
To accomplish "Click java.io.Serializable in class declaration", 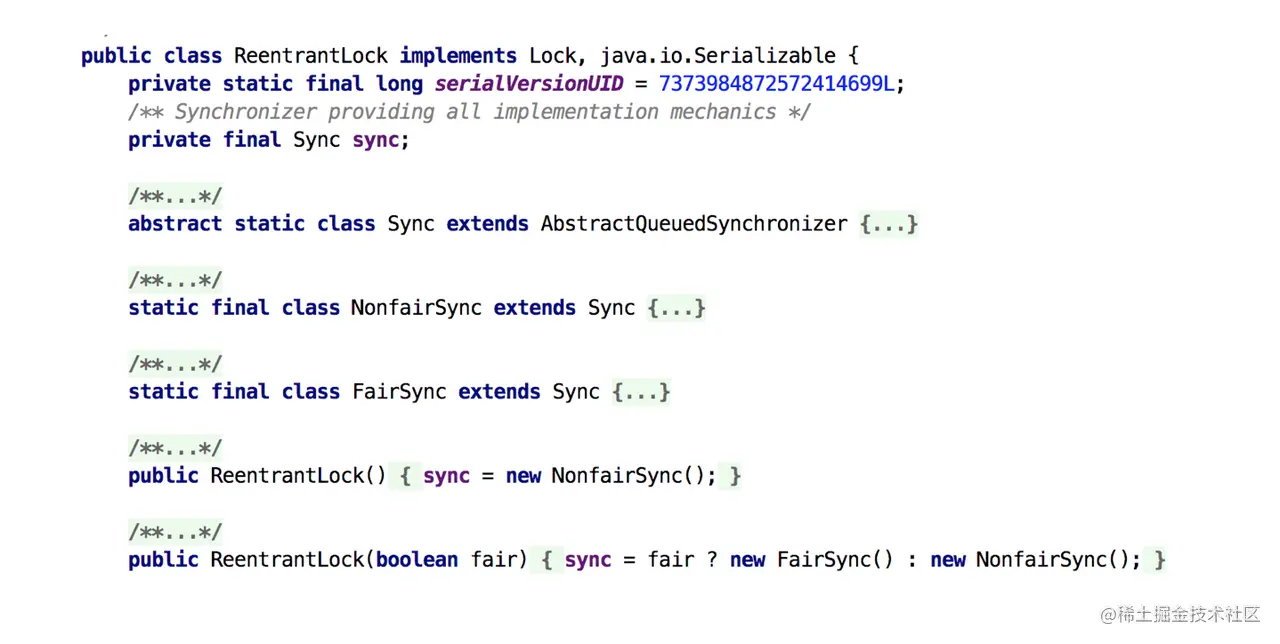I will (x=718, y=56).
